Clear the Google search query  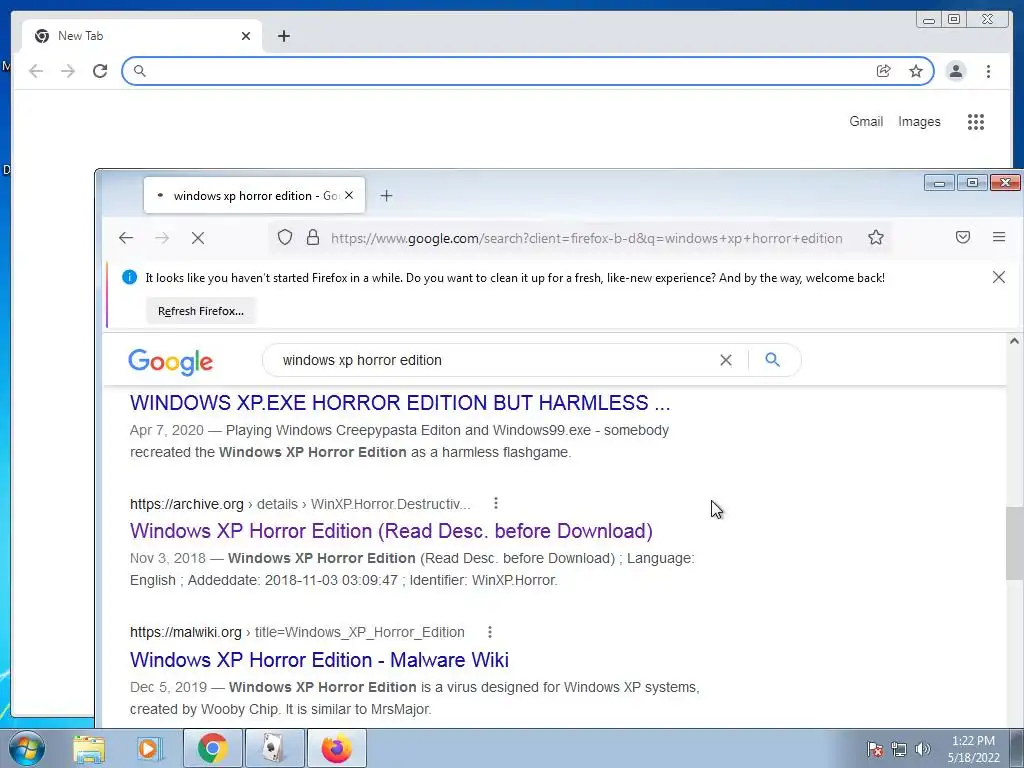click(726, 360)
